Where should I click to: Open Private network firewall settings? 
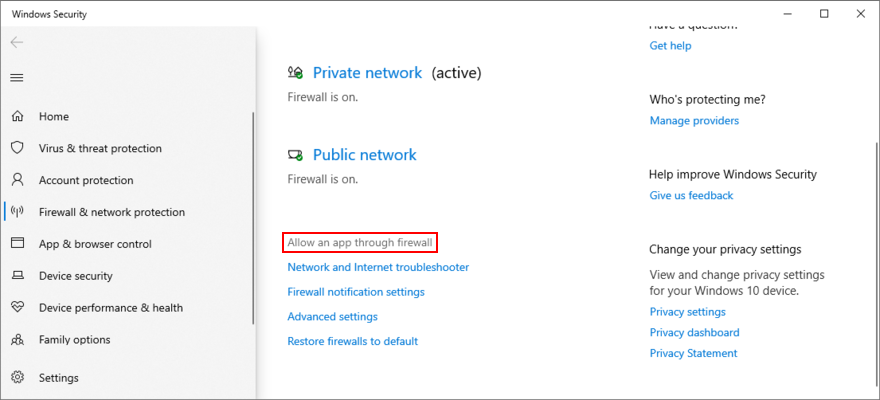pos(368,73)
